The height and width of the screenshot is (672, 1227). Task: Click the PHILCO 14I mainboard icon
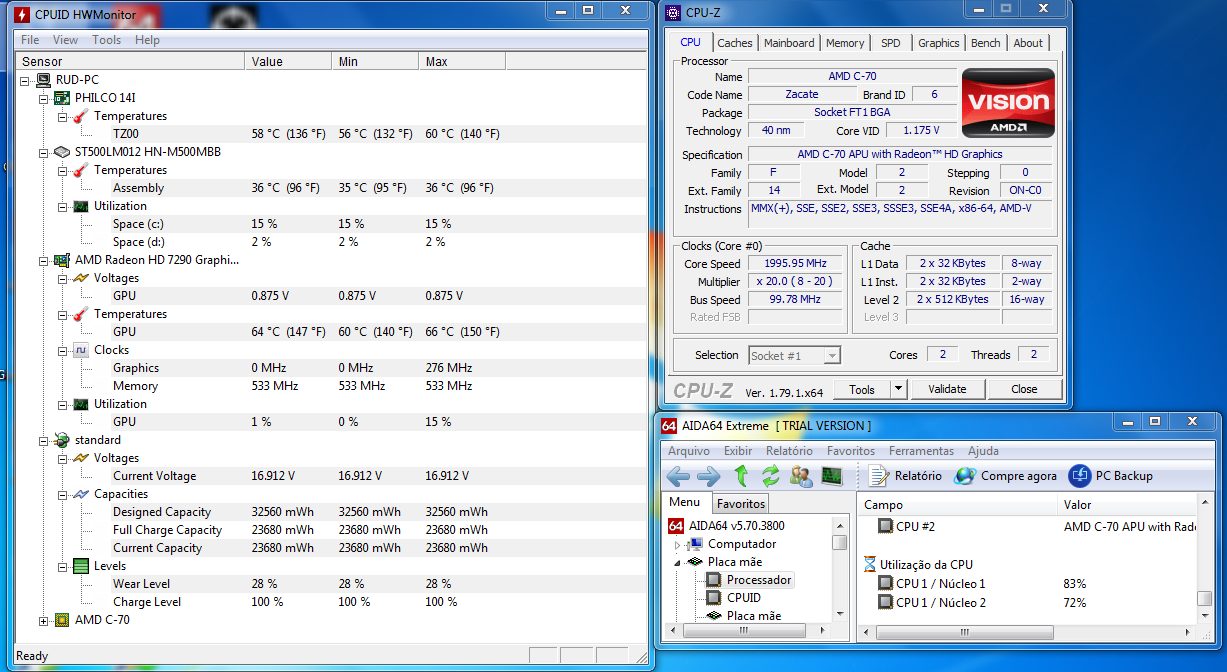[62, 98]
